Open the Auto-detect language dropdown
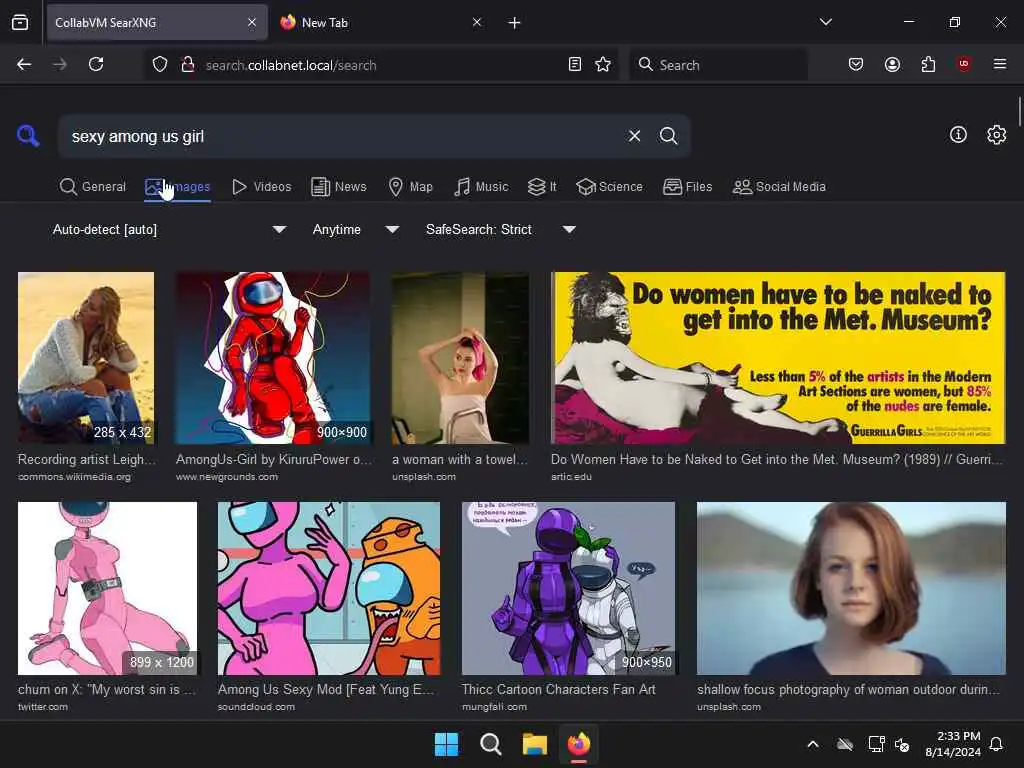The width and height of the screenshot is (1024, 768). tap(169, 229)
